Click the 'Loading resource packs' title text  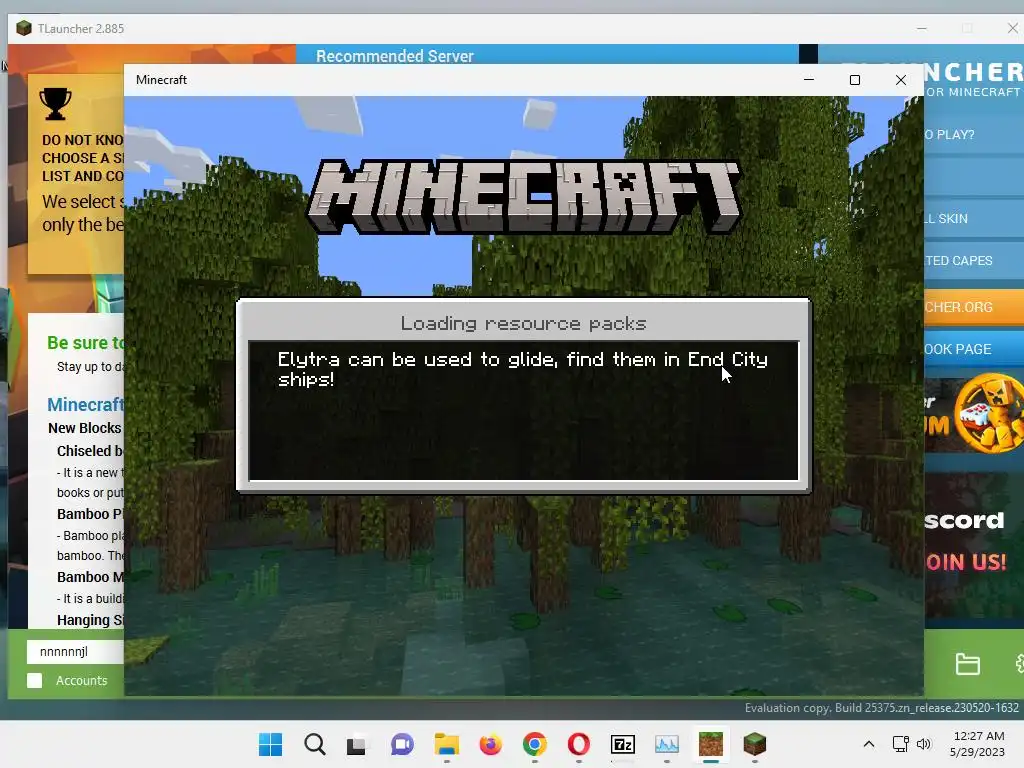(x=523, y=323)
